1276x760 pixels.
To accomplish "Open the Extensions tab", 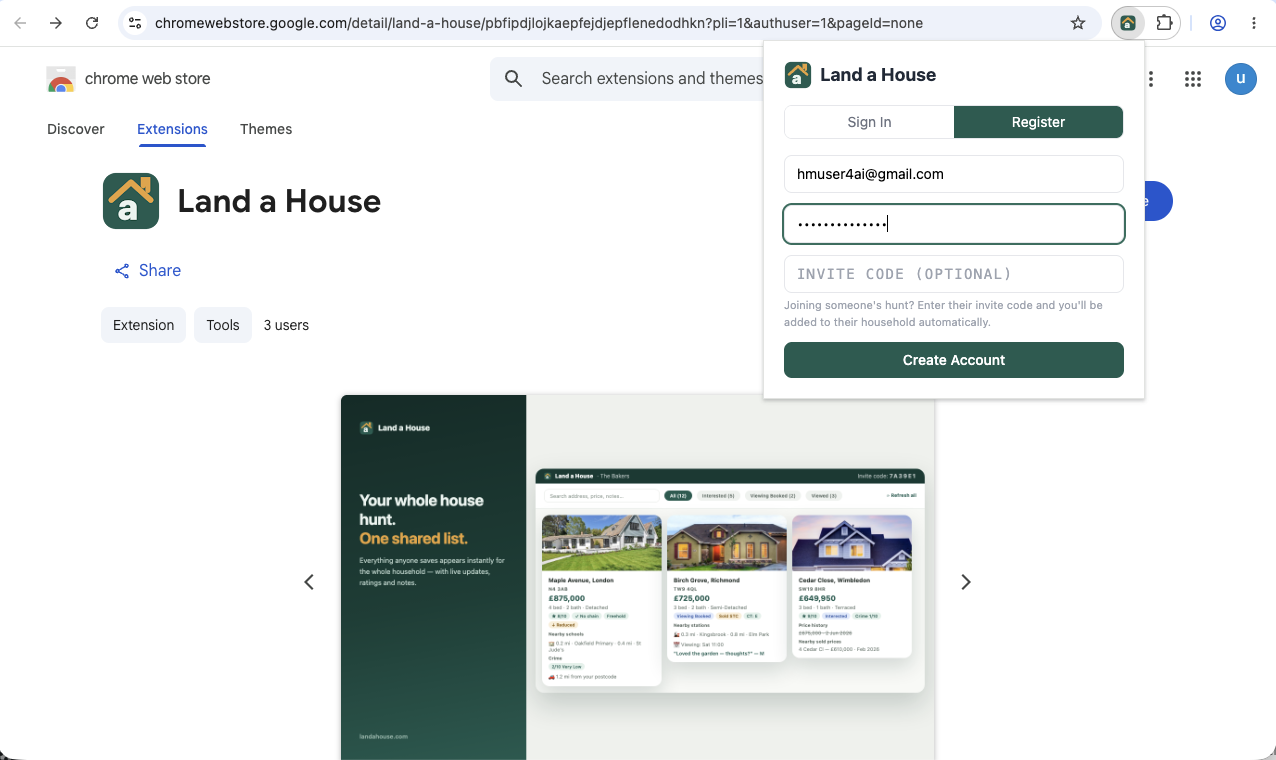I will [x=172, y=129].
